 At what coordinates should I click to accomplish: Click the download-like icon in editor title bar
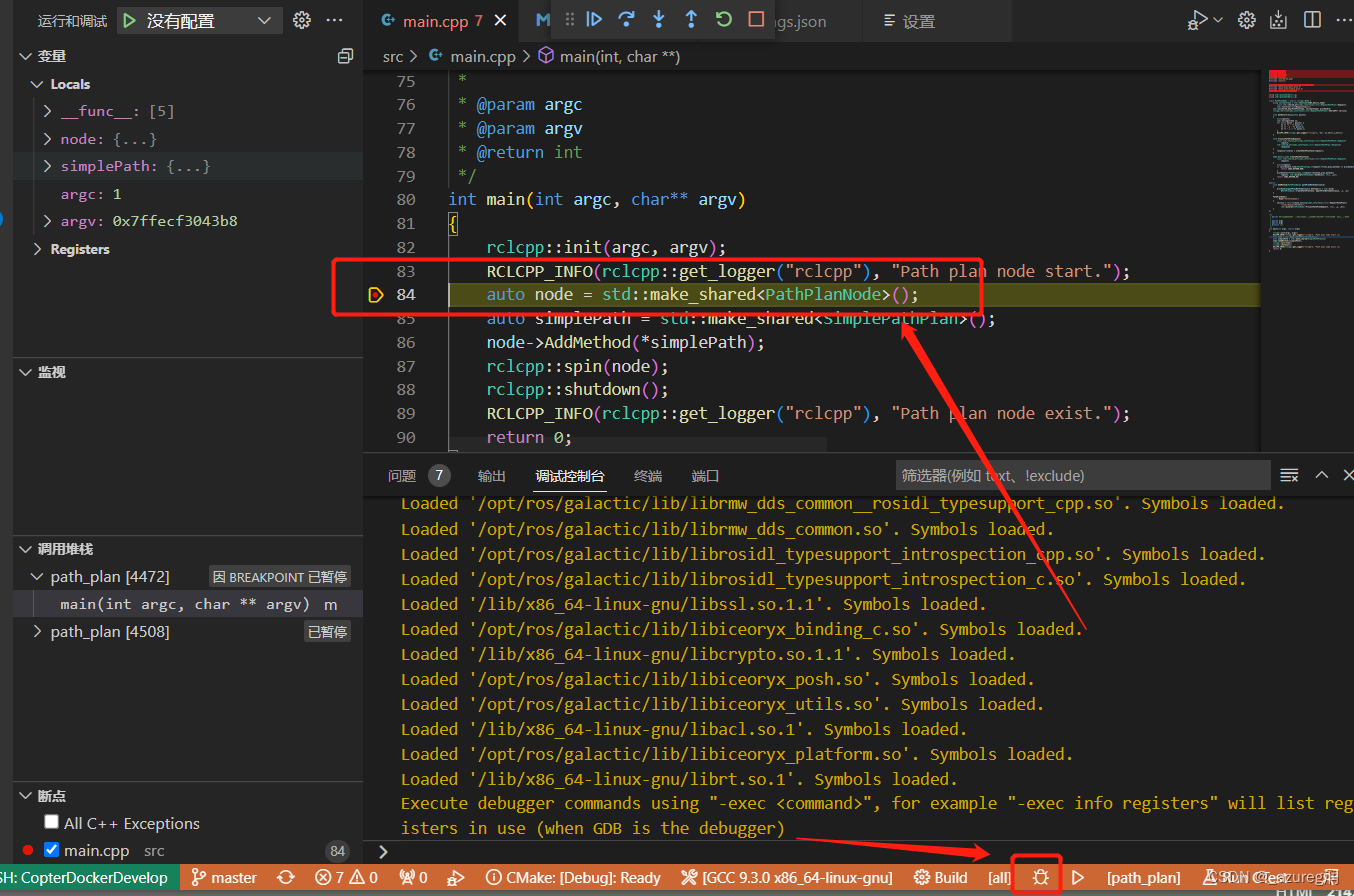point(1278,20)
